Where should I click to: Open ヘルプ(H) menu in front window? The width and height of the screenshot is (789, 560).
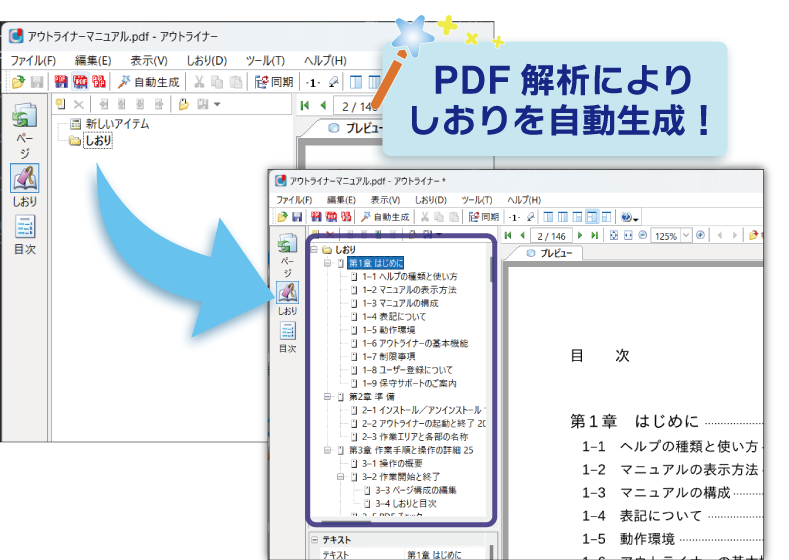(x=524, y=200)
